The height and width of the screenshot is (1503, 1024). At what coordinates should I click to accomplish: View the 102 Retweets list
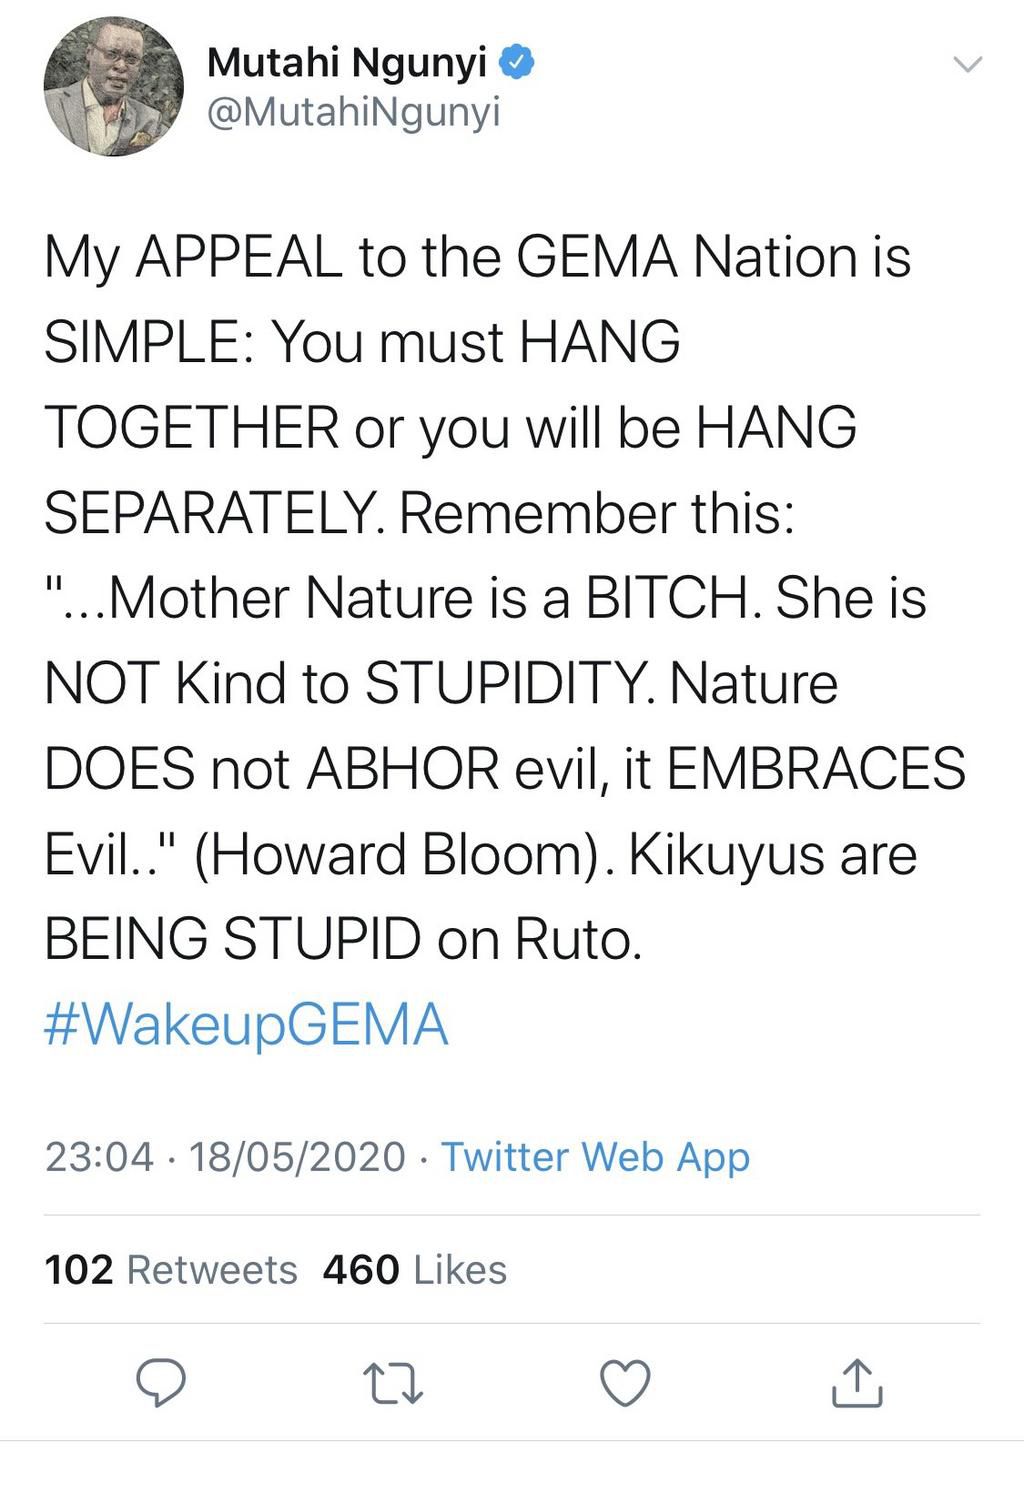[172, 1270]
